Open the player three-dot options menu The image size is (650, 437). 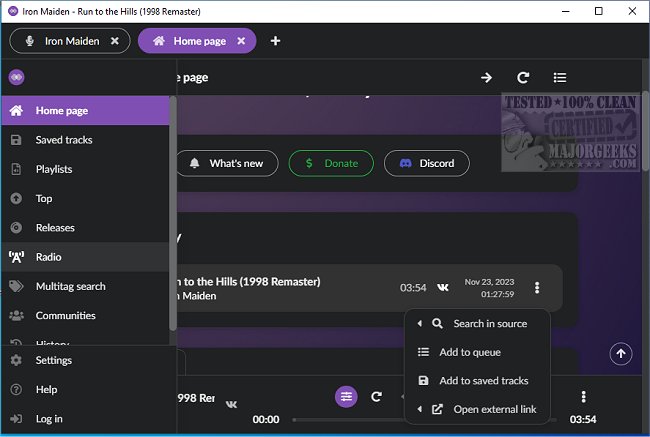click(584, 397)
